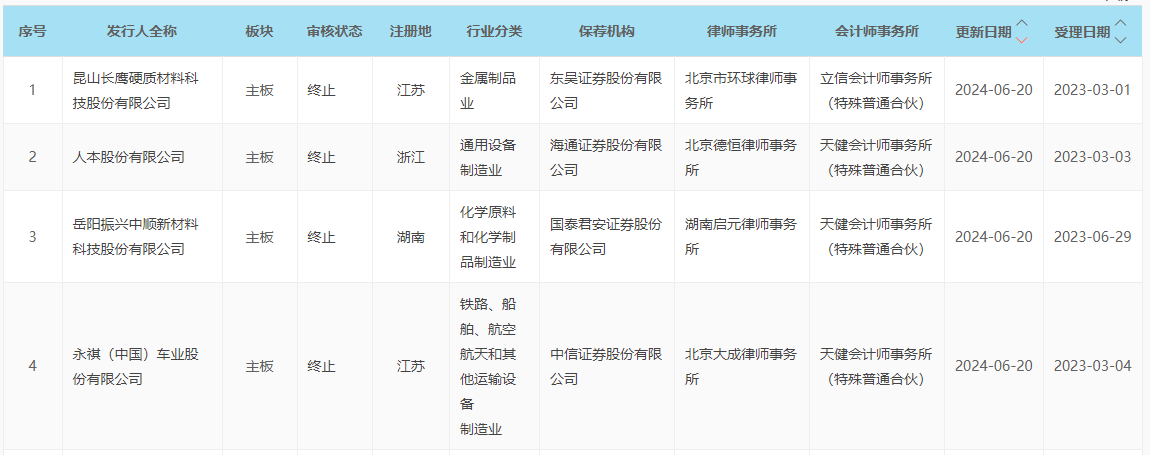Click the 律师事务所 column header
This screenshot has width=1150, height=455.
click(741, 32)
